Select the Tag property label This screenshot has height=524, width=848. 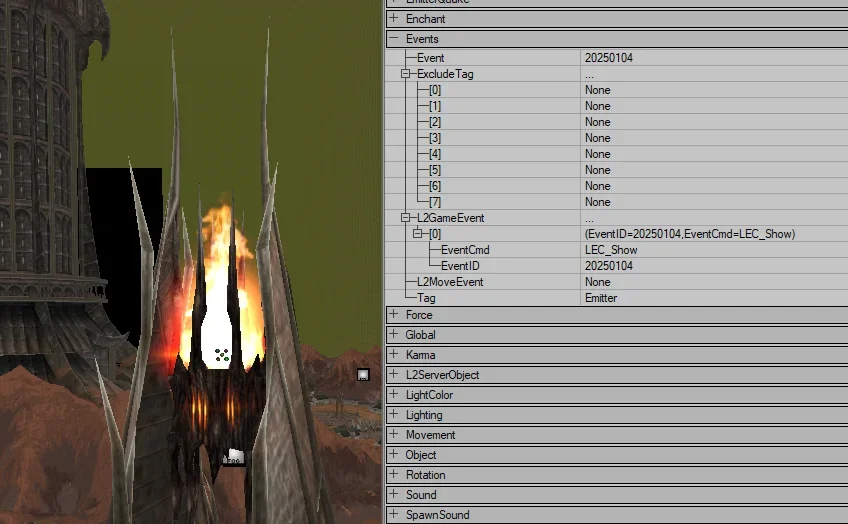(426, 298)
